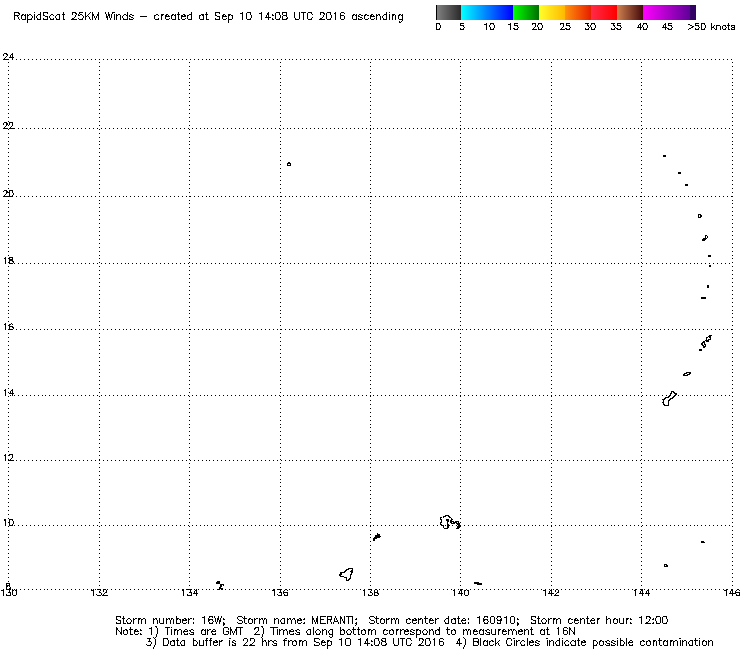Click the longitude label 138
Image resolution: width=740 pixels, height=650 pixels.
370,593
